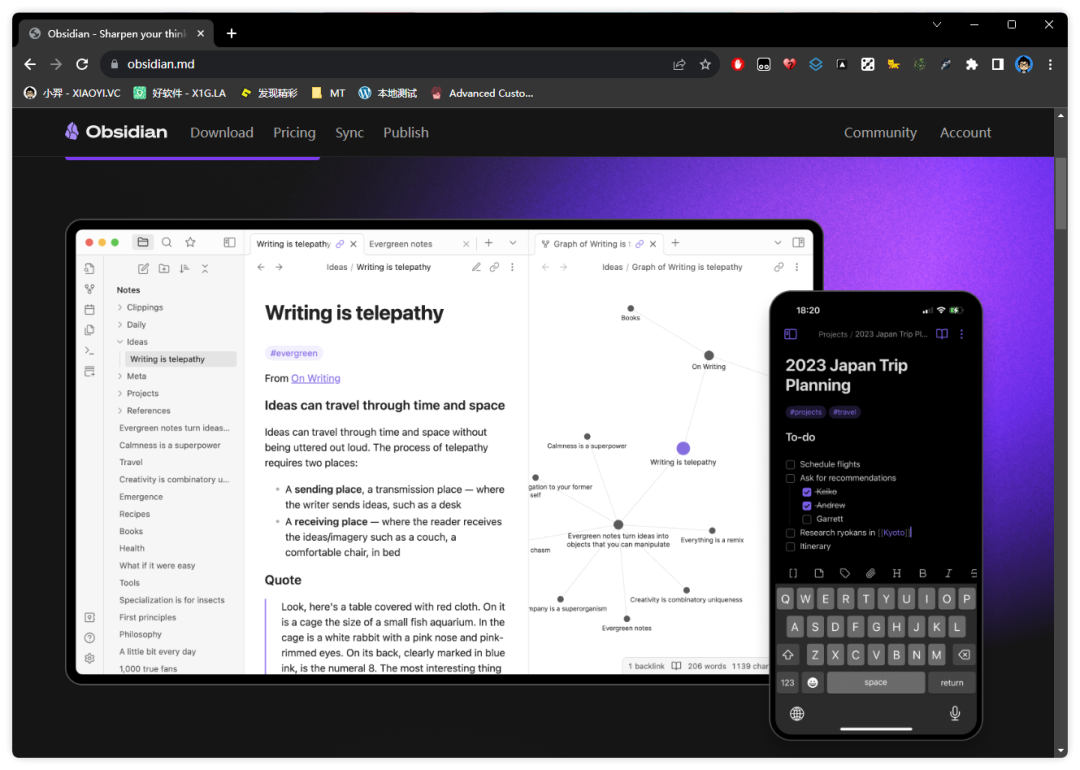Image resolution: width=1080 pixels, height=770 pixels.
Task: Open the browser extensions puzzle icon
Action: coord(971,64)
